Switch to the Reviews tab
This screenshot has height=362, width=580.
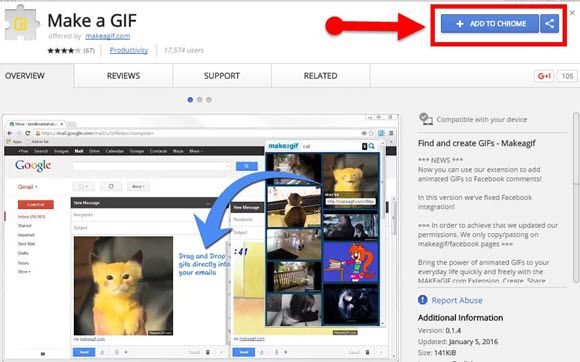coord(123,76)
